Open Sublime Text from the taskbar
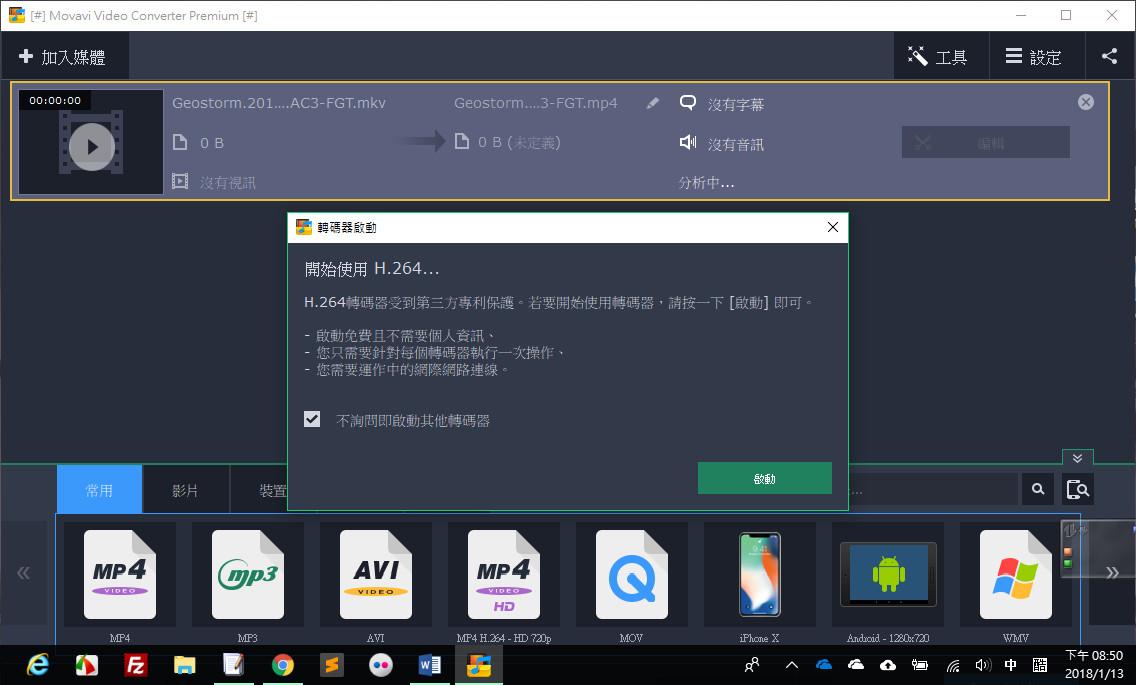Image resolution: width=1136 pixels, height=685 pixels. [332, 665]
